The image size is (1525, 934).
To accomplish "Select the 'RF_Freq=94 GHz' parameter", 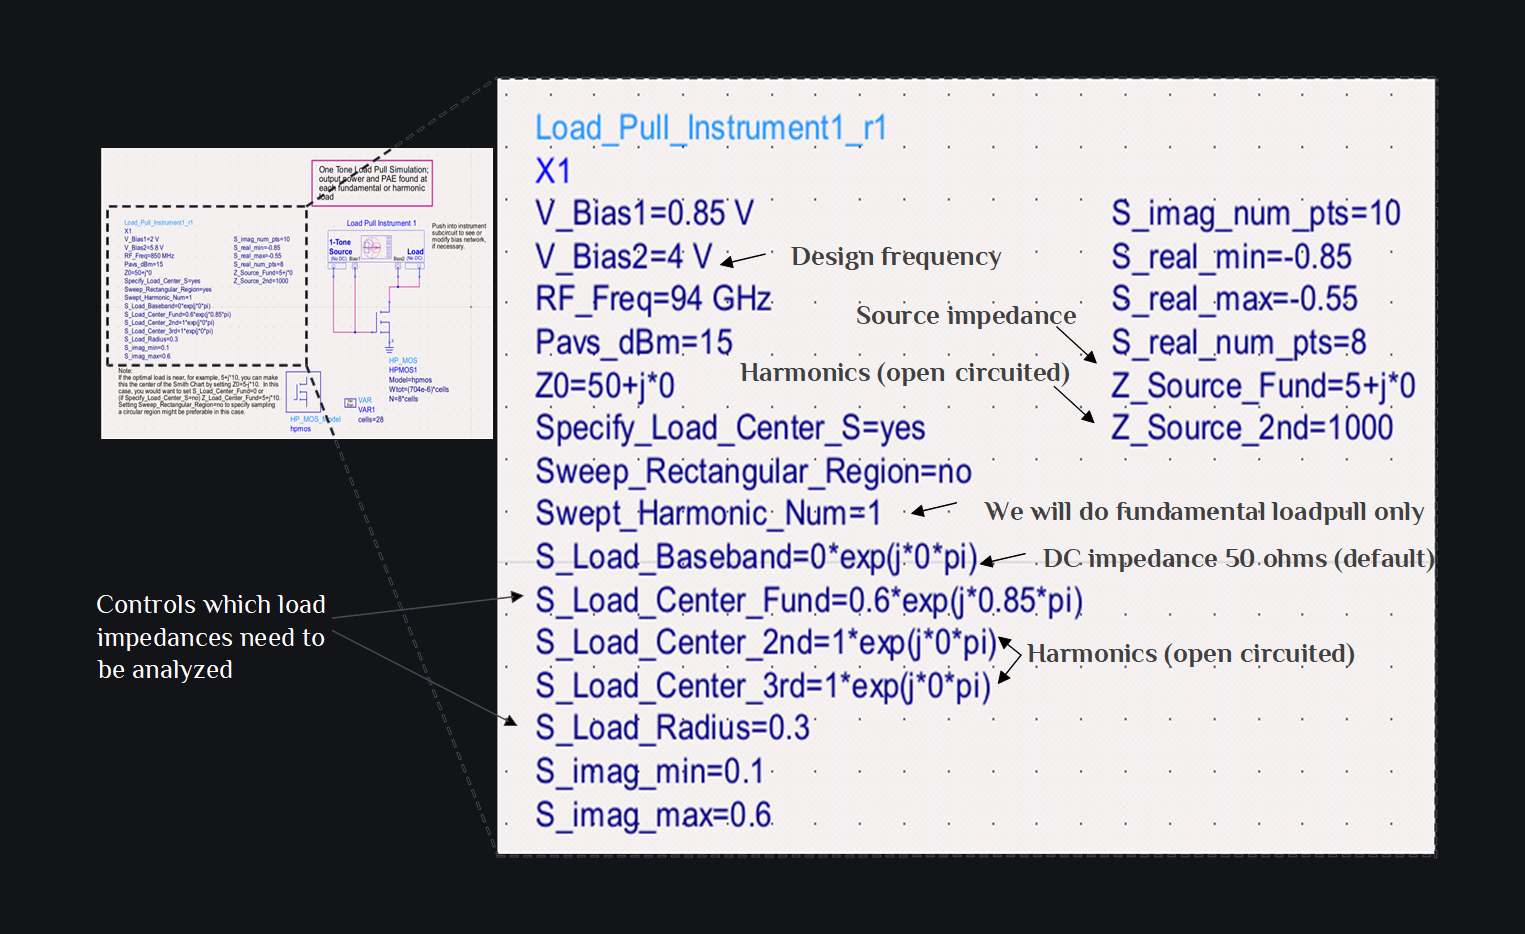I will tap(653, 299).
